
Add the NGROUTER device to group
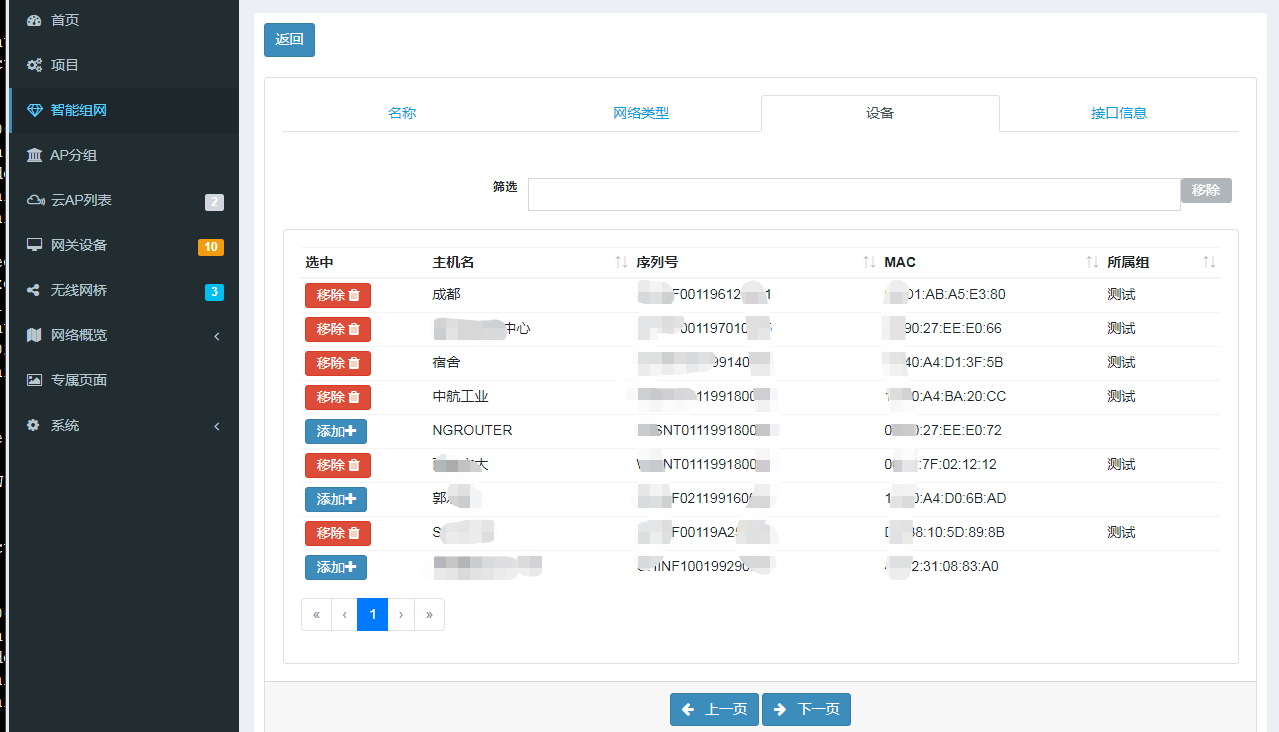coord(335,431)
